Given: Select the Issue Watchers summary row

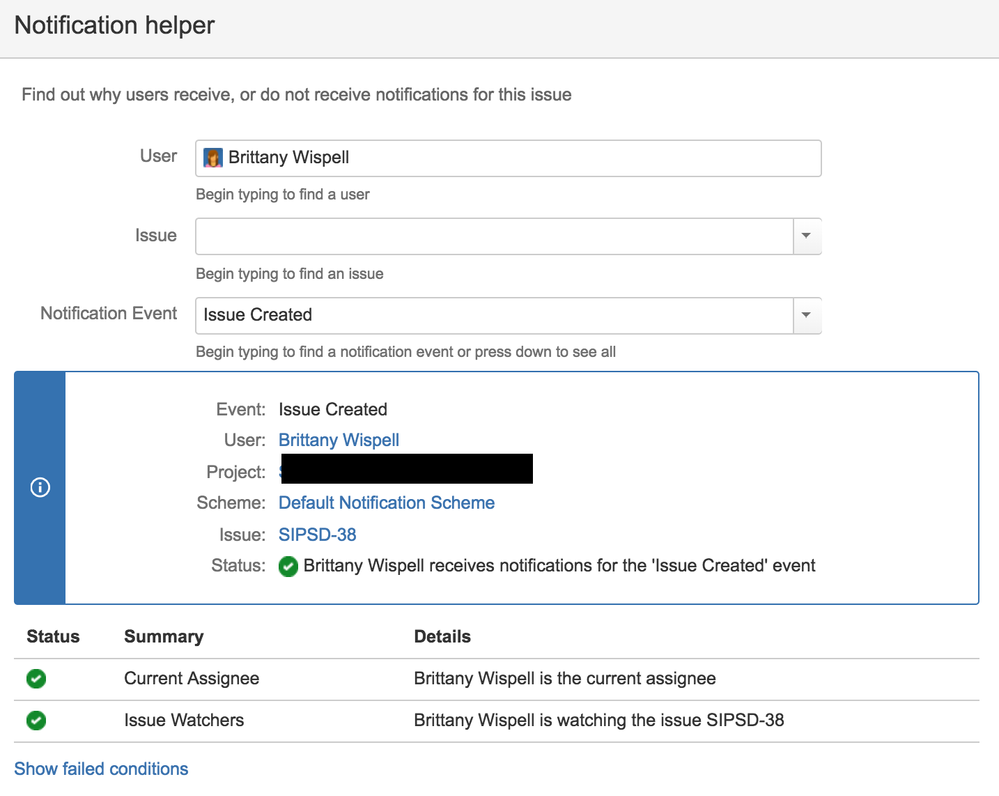Looking at the screenshot, I should coord(184,720).
